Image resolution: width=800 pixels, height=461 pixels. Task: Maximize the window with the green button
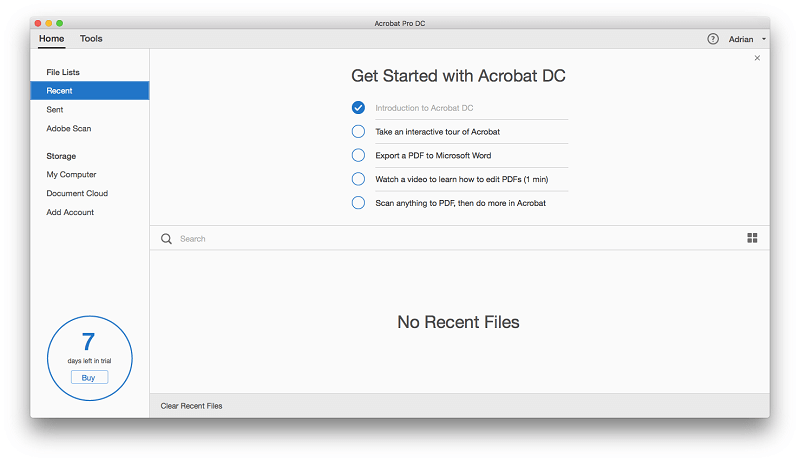[59, 23]
